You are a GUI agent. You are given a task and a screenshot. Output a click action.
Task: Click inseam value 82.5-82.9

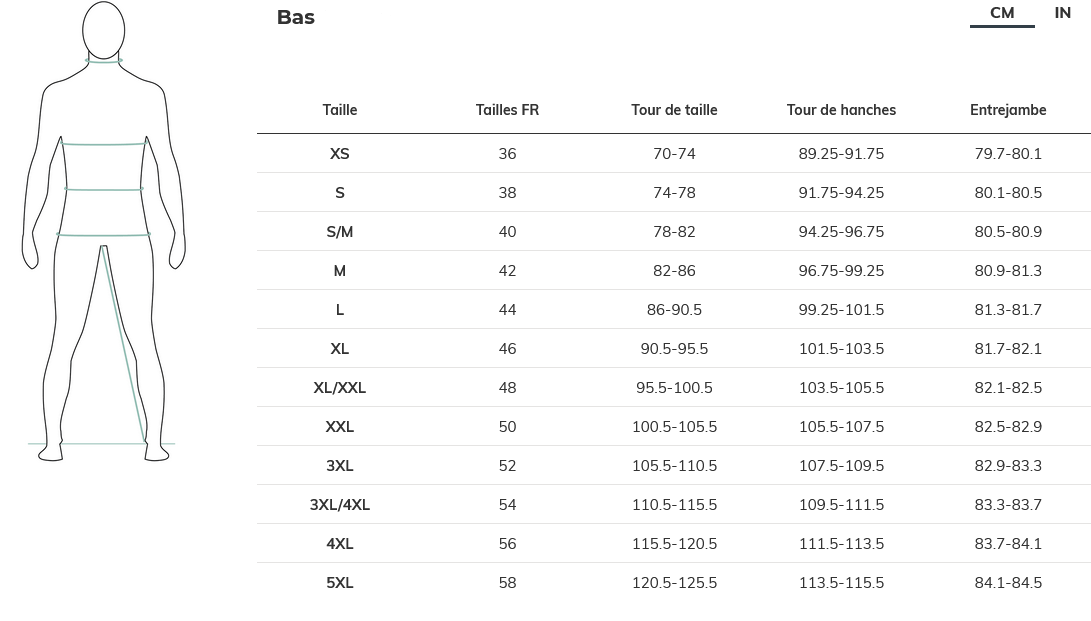click(x=1008, y=427)
